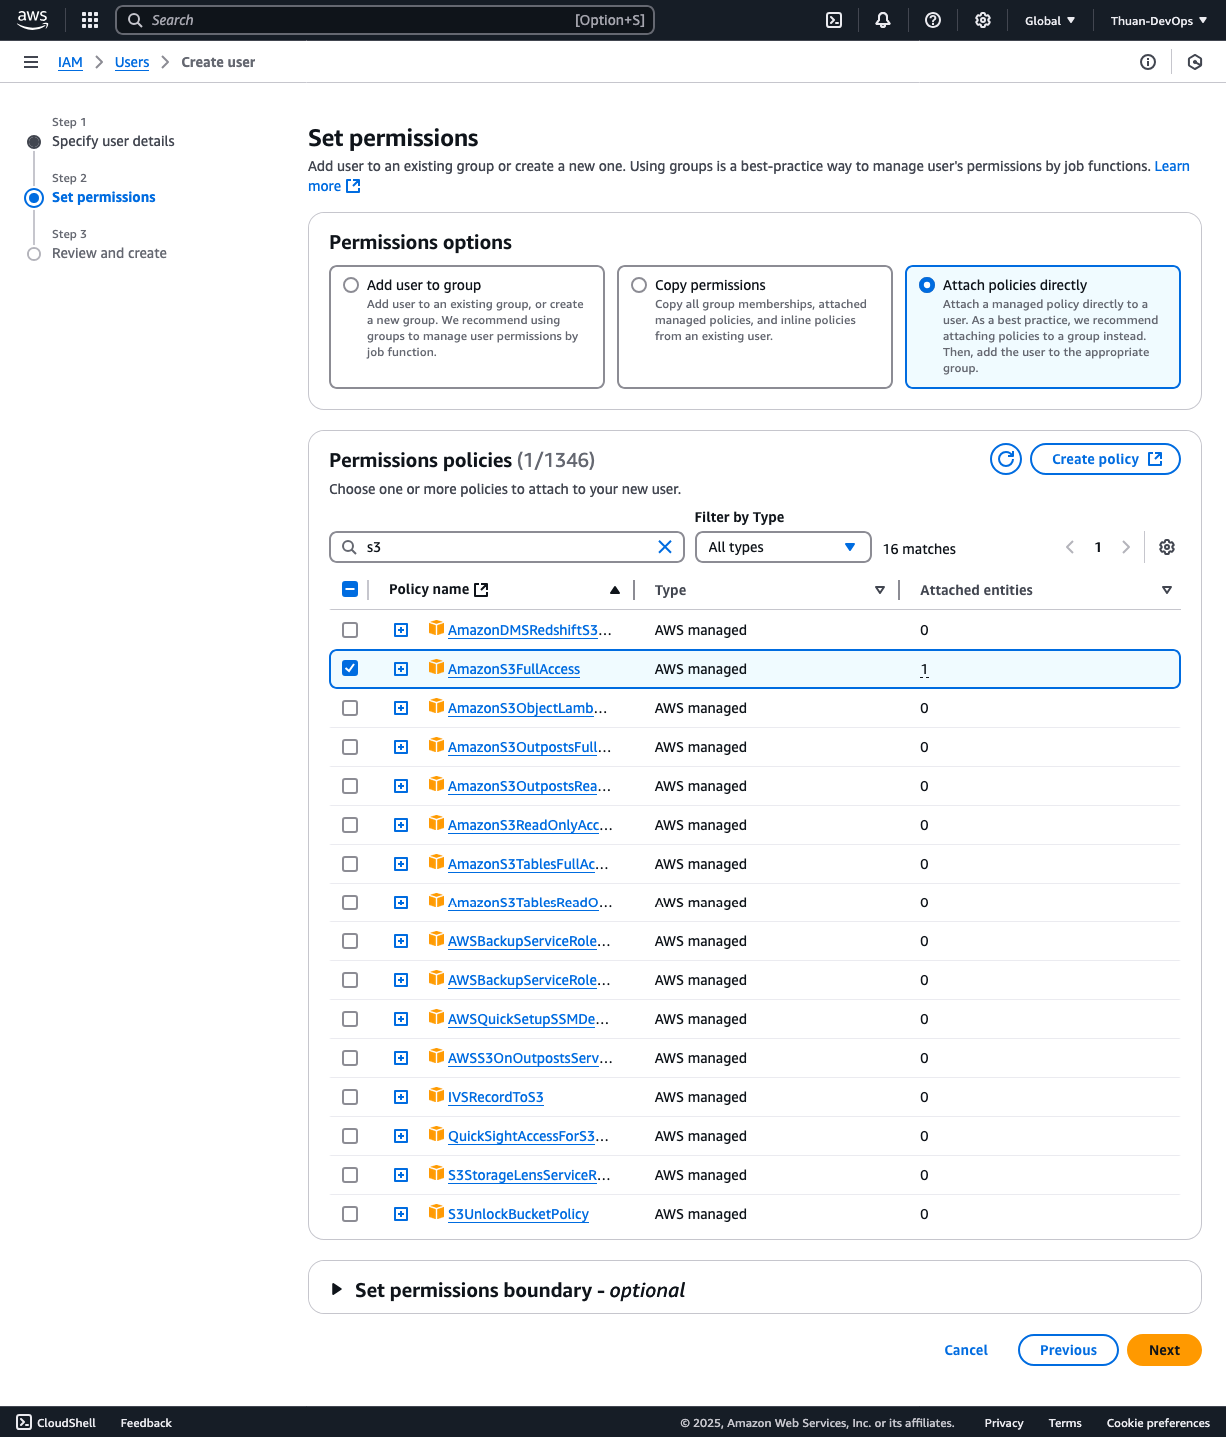
Task: Open the AWS services grid menu
Action: pyautogui.click(x=90, y=20)
